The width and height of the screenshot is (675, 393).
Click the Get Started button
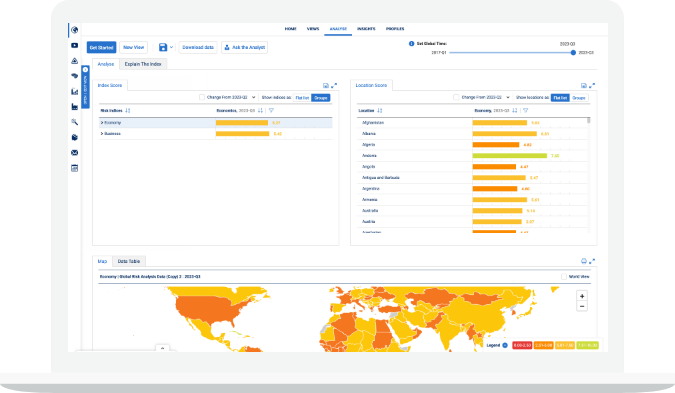(x=102, y=47)
